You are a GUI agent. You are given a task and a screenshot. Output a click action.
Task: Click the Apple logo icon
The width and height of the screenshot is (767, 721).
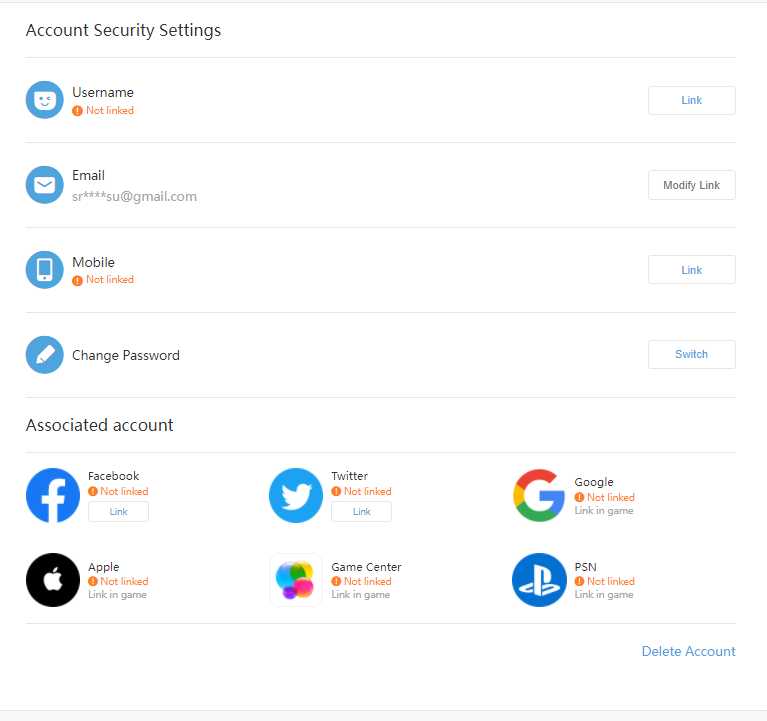tap(53, 580)
